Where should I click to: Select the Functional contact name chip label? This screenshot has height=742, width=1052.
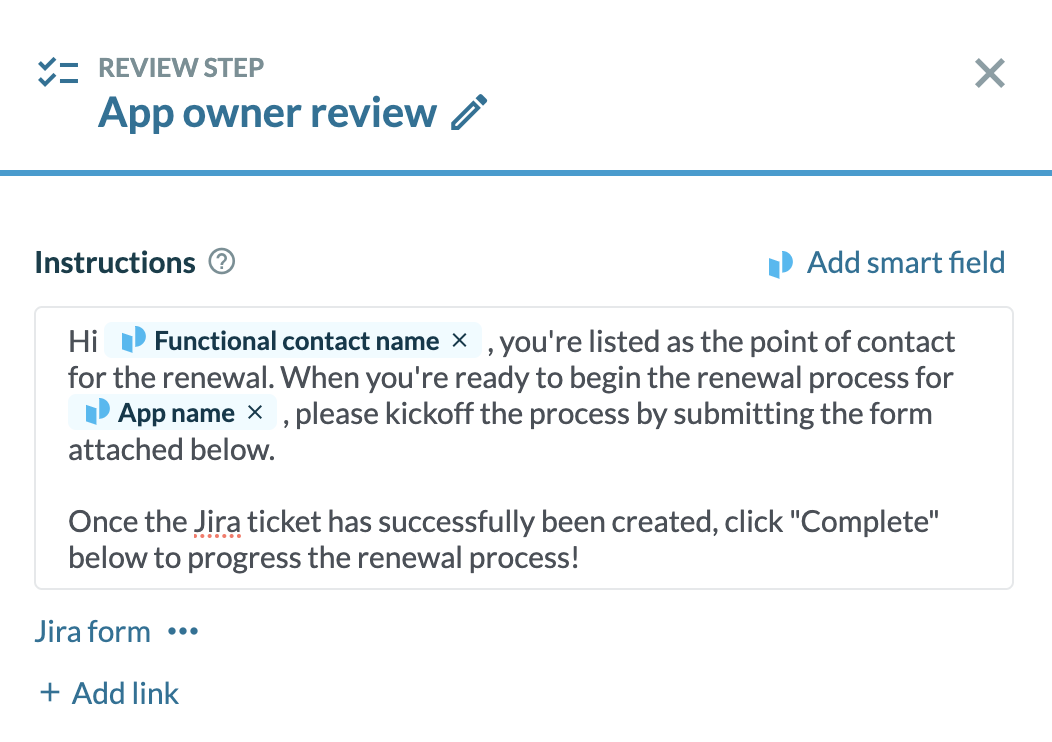(x=296, y=341)
